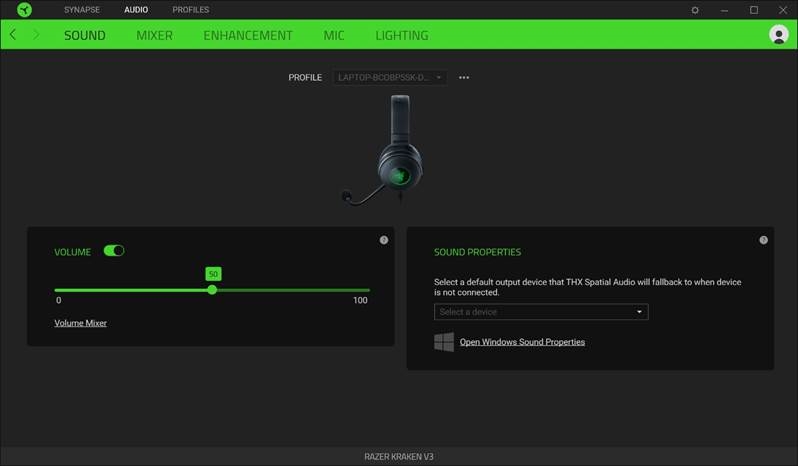Expand the Profile dropdown
This screenshot has width=798, height=466.
390,77
